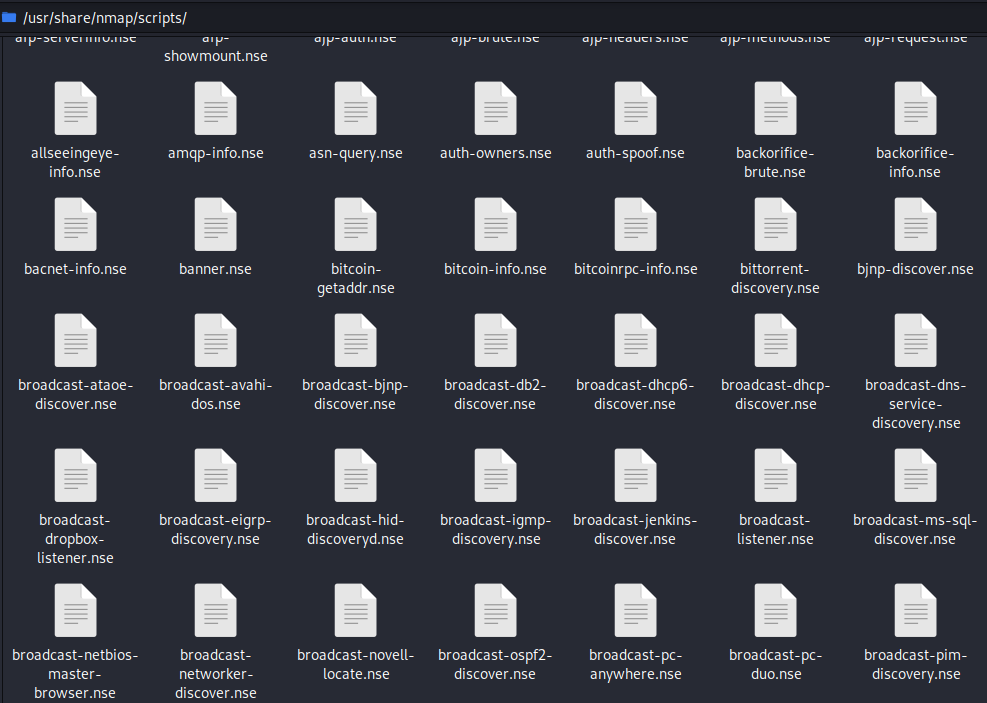The width and height of the screenshot is (987, 703).
Task: Select the allseeingeye-info.nse file icon
Action: 76,108
